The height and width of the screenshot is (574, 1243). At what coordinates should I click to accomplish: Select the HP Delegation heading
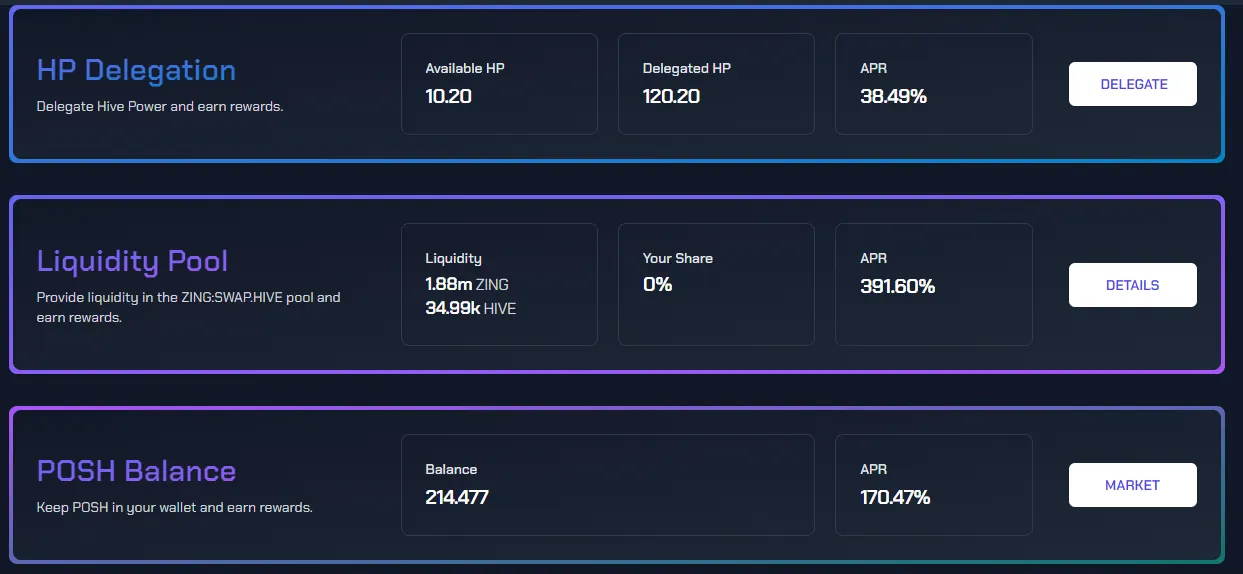click(136, 70)
